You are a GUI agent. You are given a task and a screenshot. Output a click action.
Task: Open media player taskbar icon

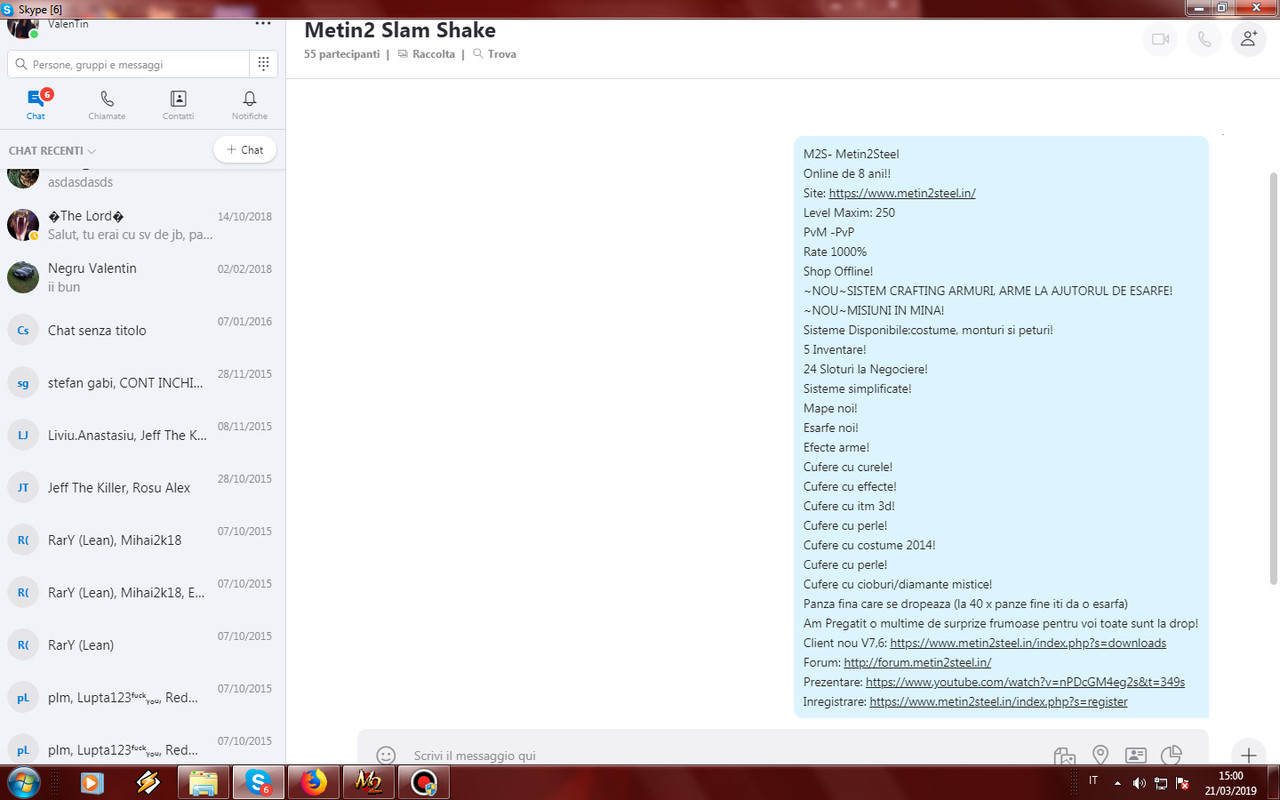tap(92, 782)
